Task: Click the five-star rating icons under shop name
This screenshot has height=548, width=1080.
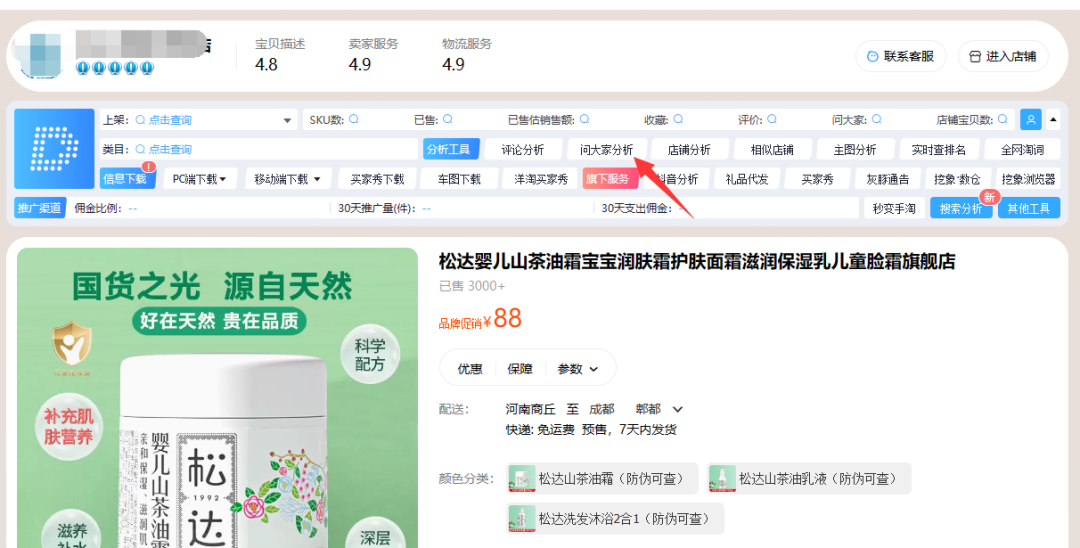Action: 114,67
